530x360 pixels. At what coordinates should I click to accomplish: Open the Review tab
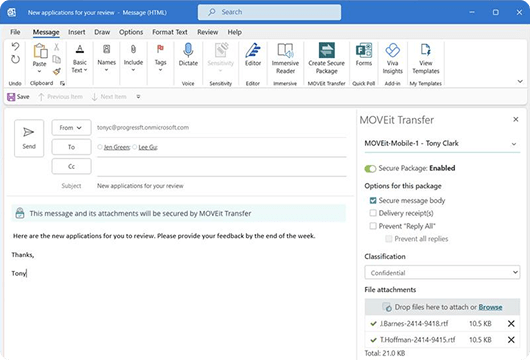tap(208, 32)
